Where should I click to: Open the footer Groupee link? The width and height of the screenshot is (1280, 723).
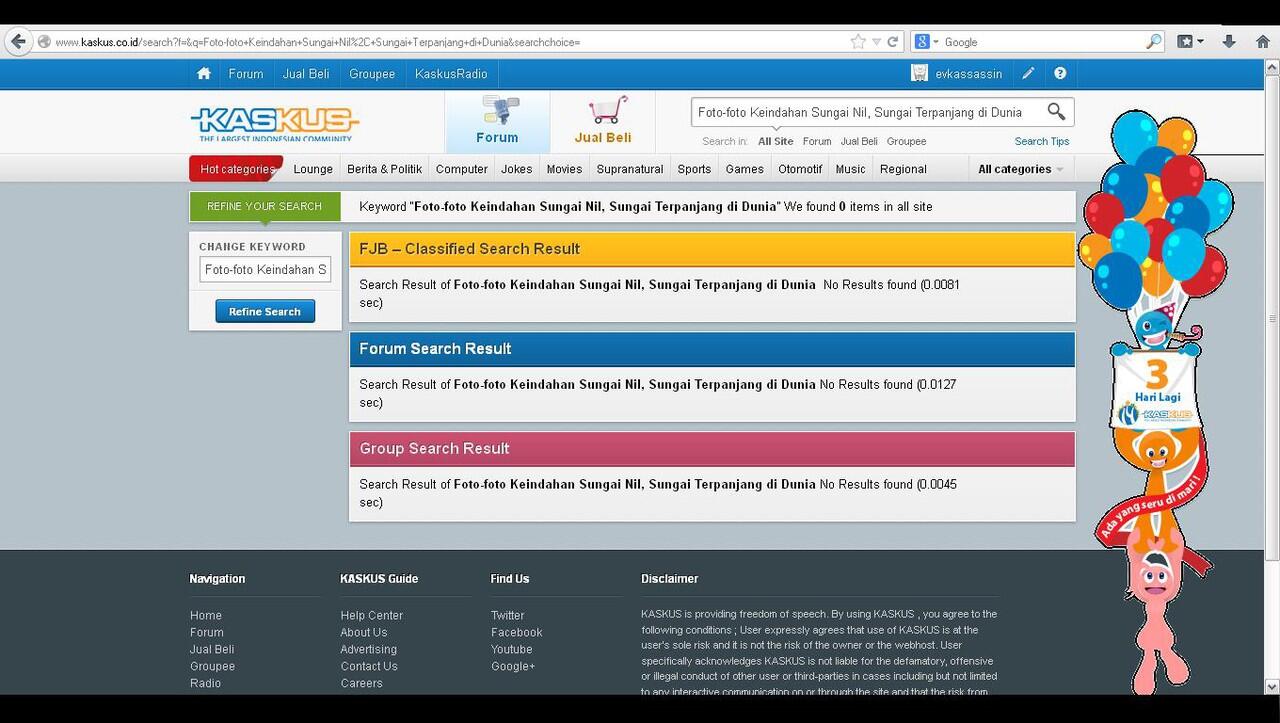point(213,667)
